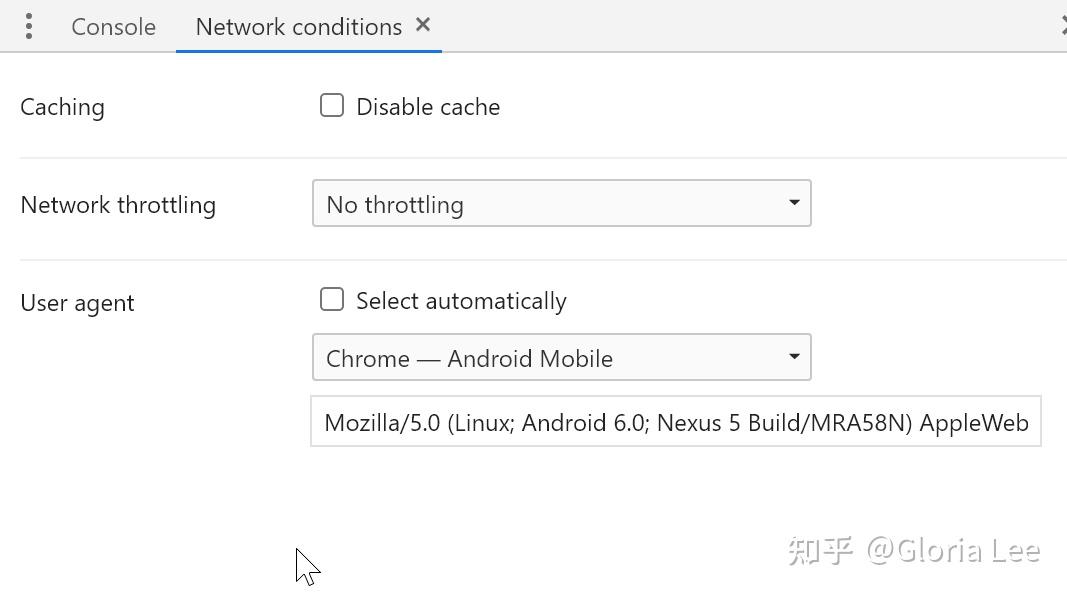This screenshot has height=595, width=1067.
Task: Check the Select automatically checkbox
Action: pos(332,300)
